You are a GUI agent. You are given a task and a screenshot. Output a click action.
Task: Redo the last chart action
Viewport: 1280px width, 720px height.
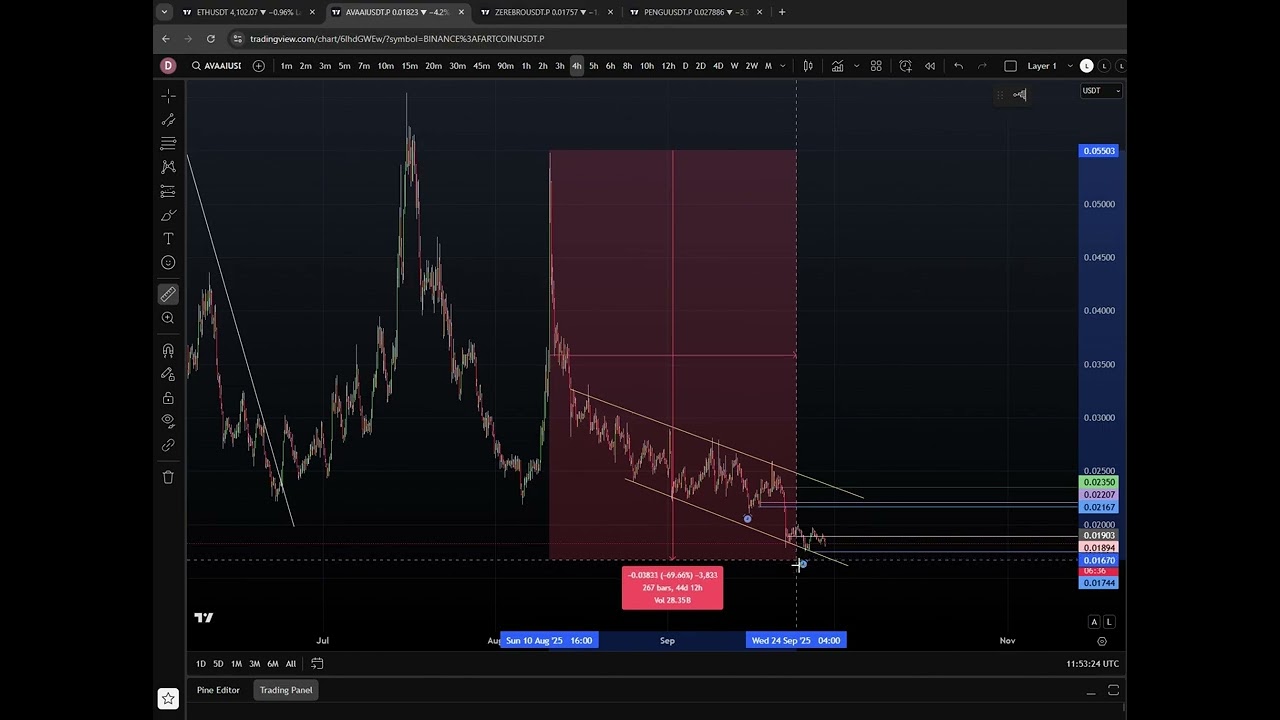982,66
